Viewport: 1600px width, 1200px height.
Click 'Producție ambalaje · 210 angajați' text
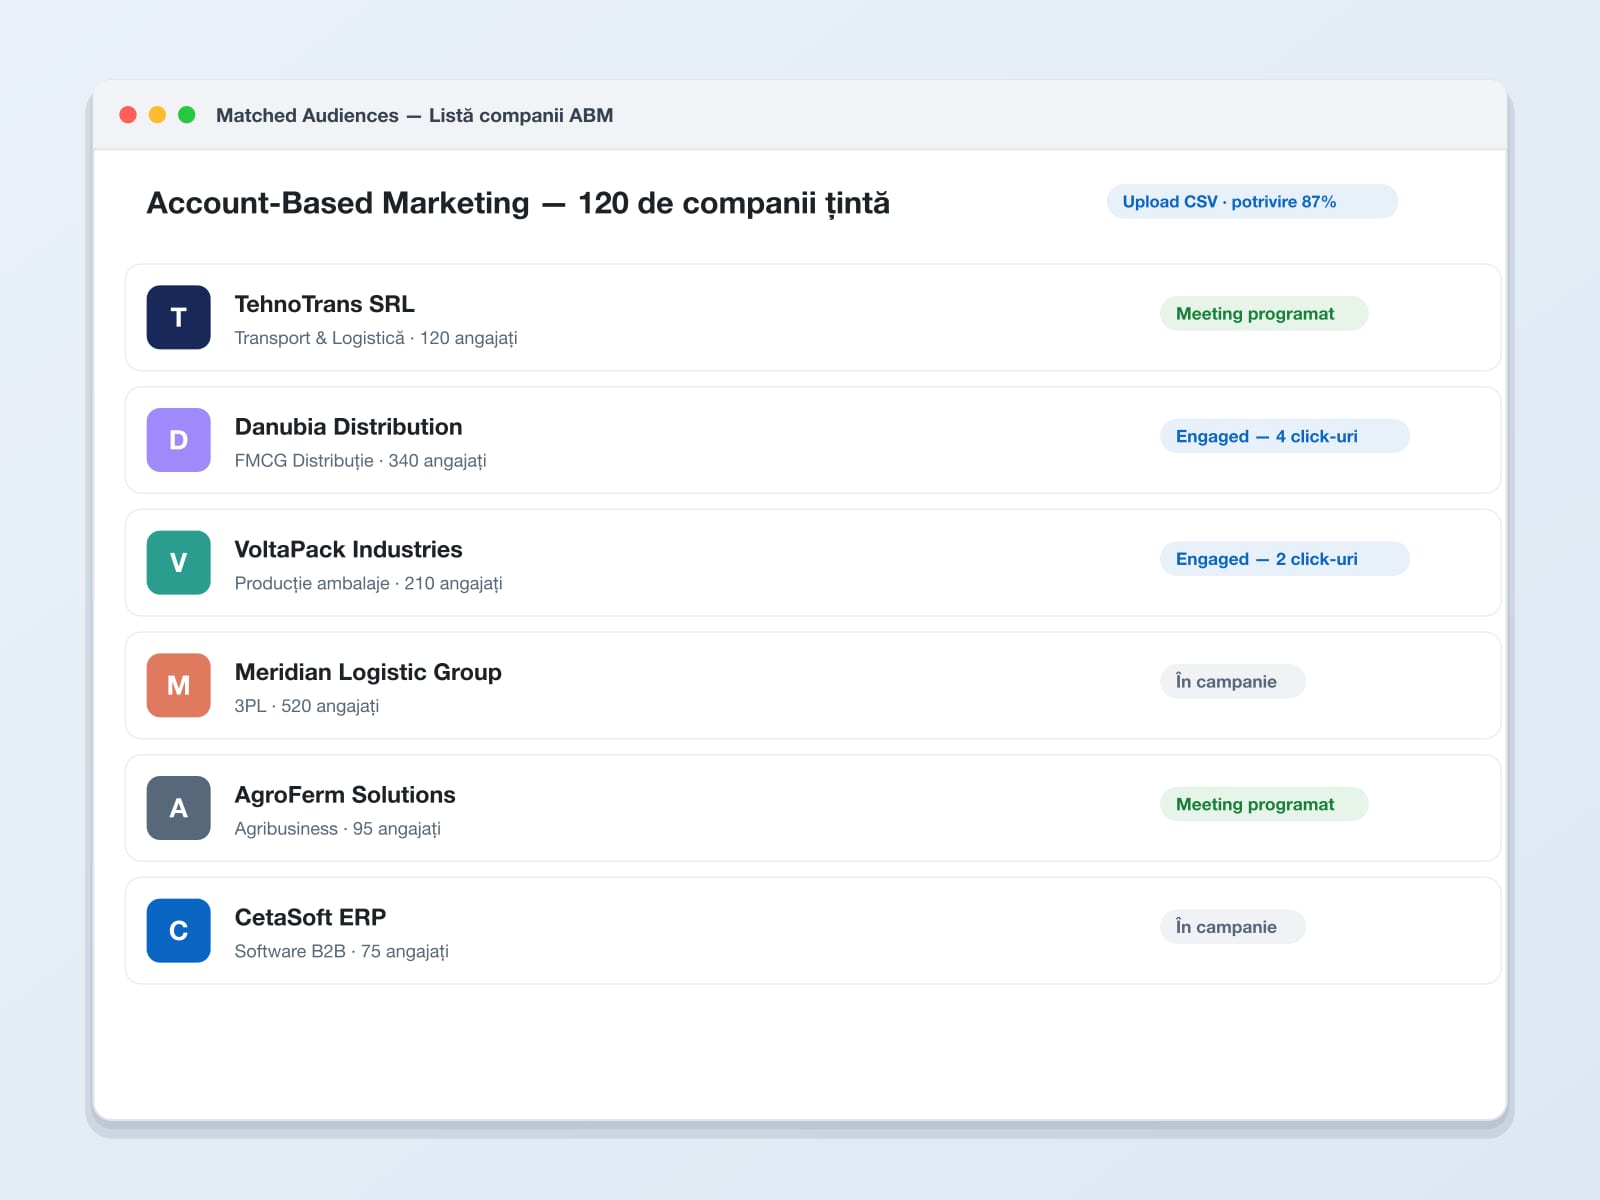[368, 583]
